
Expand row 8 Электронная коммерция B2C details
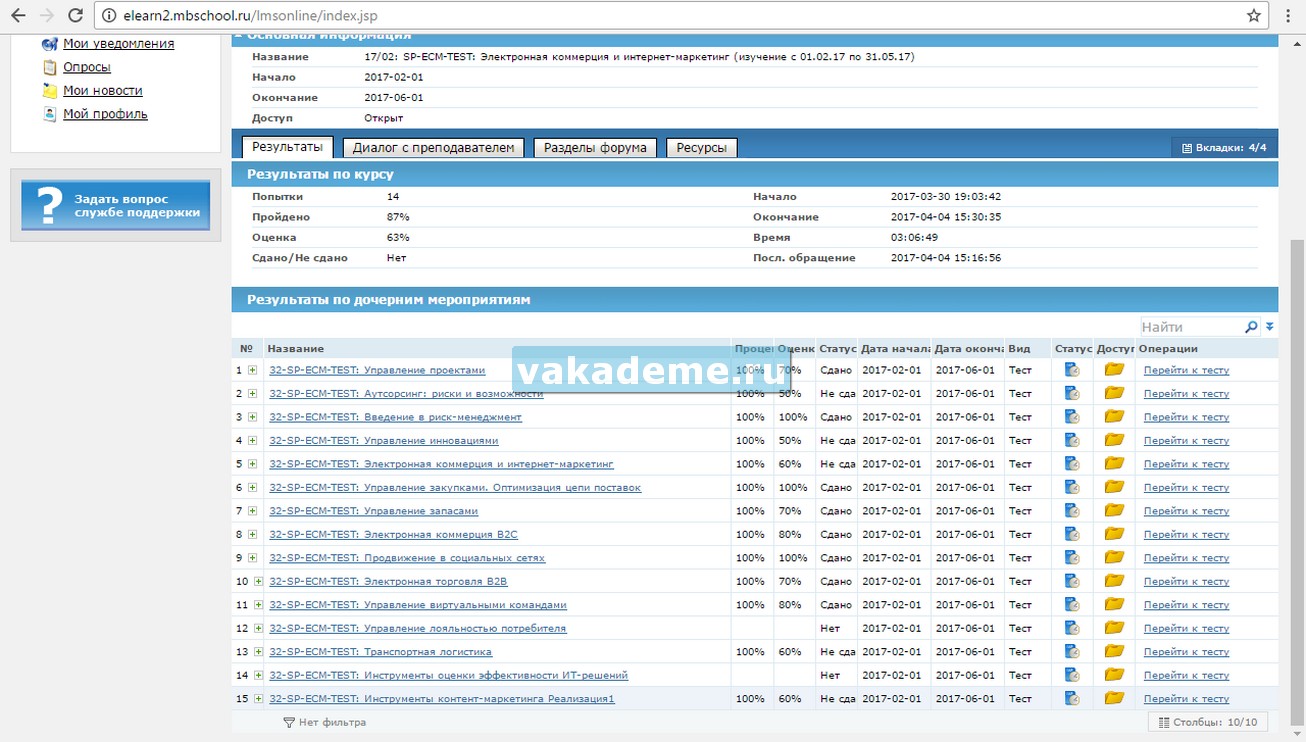[253, 535]
